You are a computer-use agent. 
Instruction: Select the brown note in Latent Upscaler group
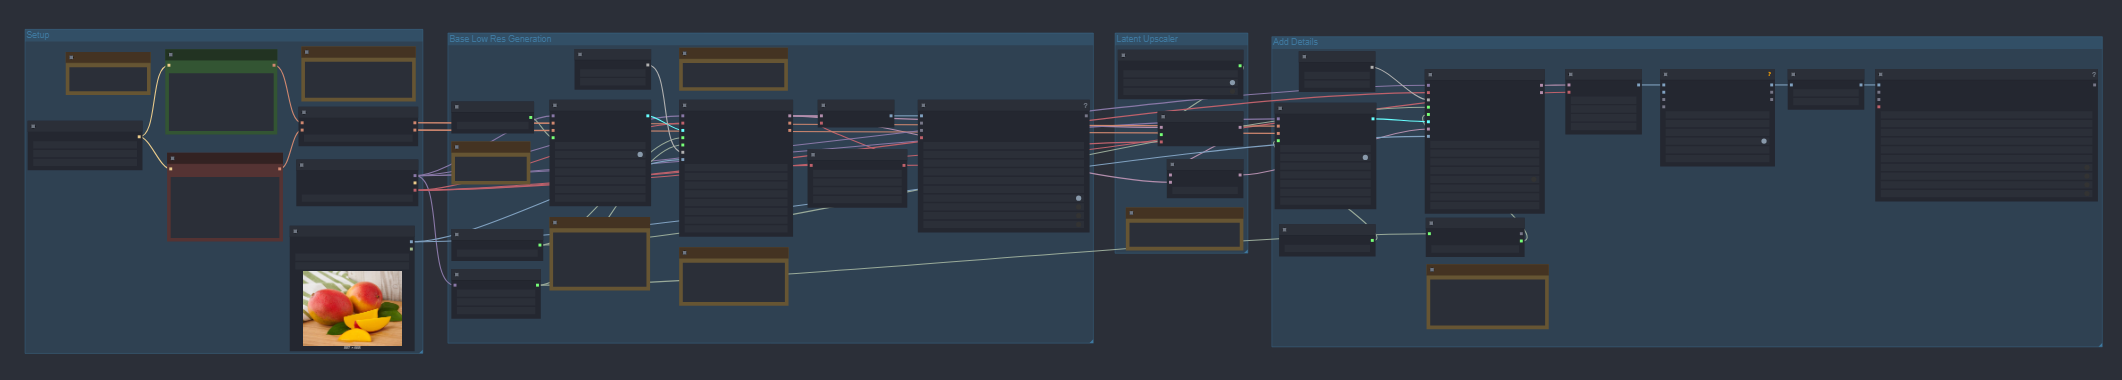click(1184, 229)
